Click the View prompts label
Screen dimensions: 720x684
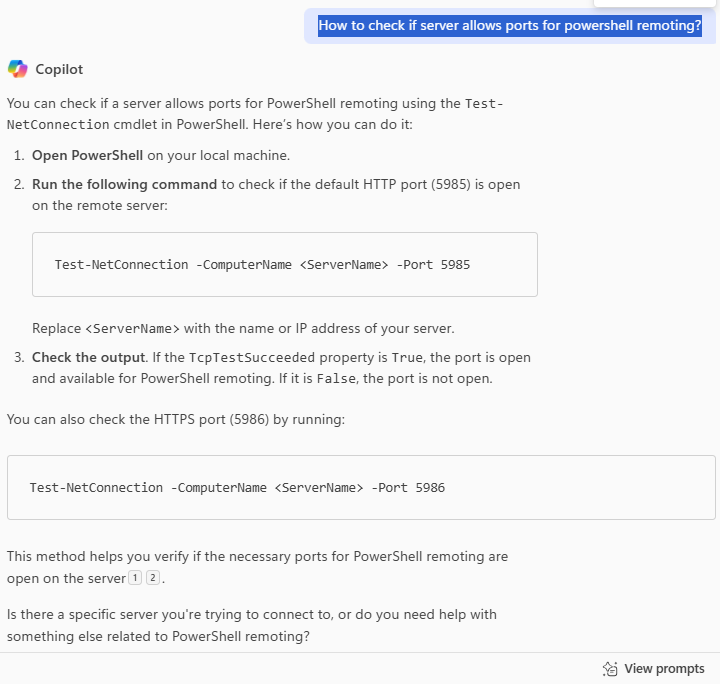click(664, 669)
